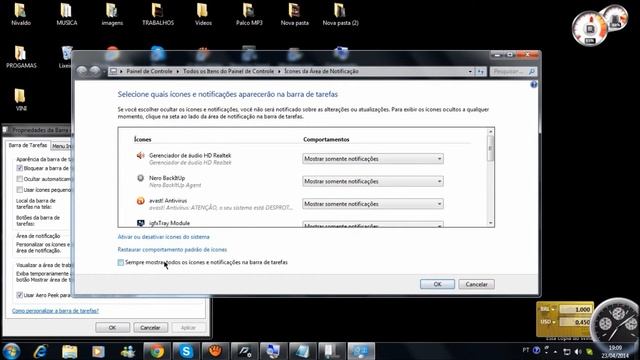Click the PT language indicator in taskbar

pyautogui.click(x=526, y=350)
